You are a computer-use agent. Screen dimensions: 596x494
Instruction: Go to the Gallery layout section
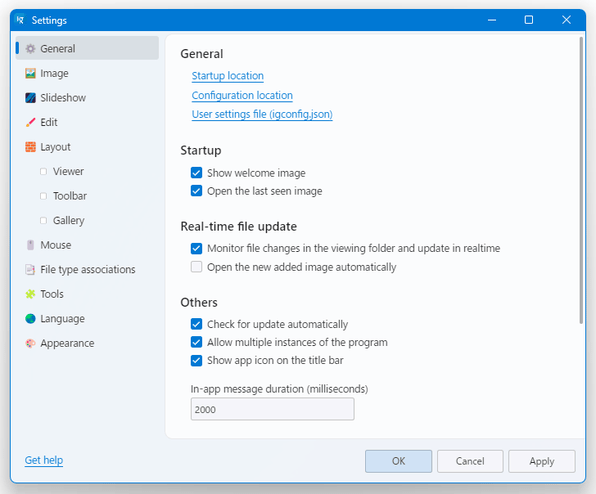pos(68,220)
